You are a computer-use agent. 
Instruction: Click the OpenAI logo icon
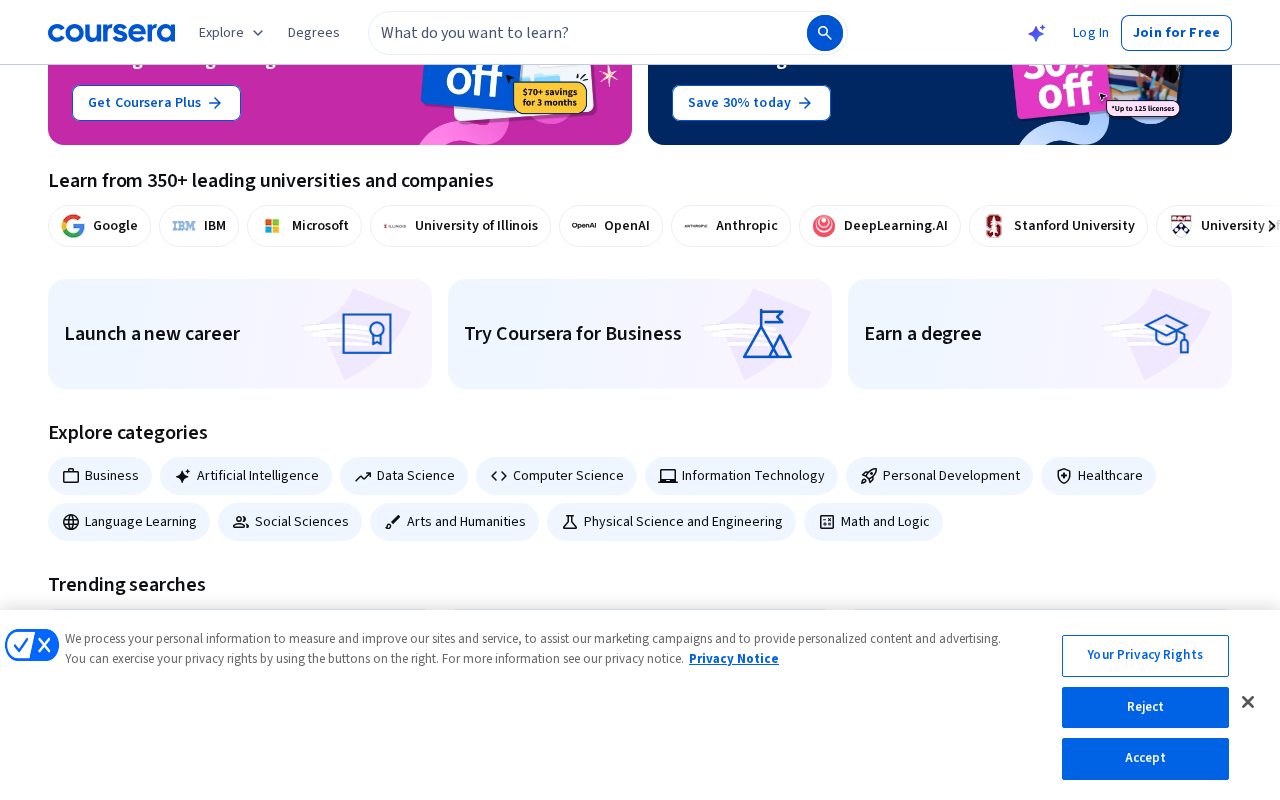584,226
